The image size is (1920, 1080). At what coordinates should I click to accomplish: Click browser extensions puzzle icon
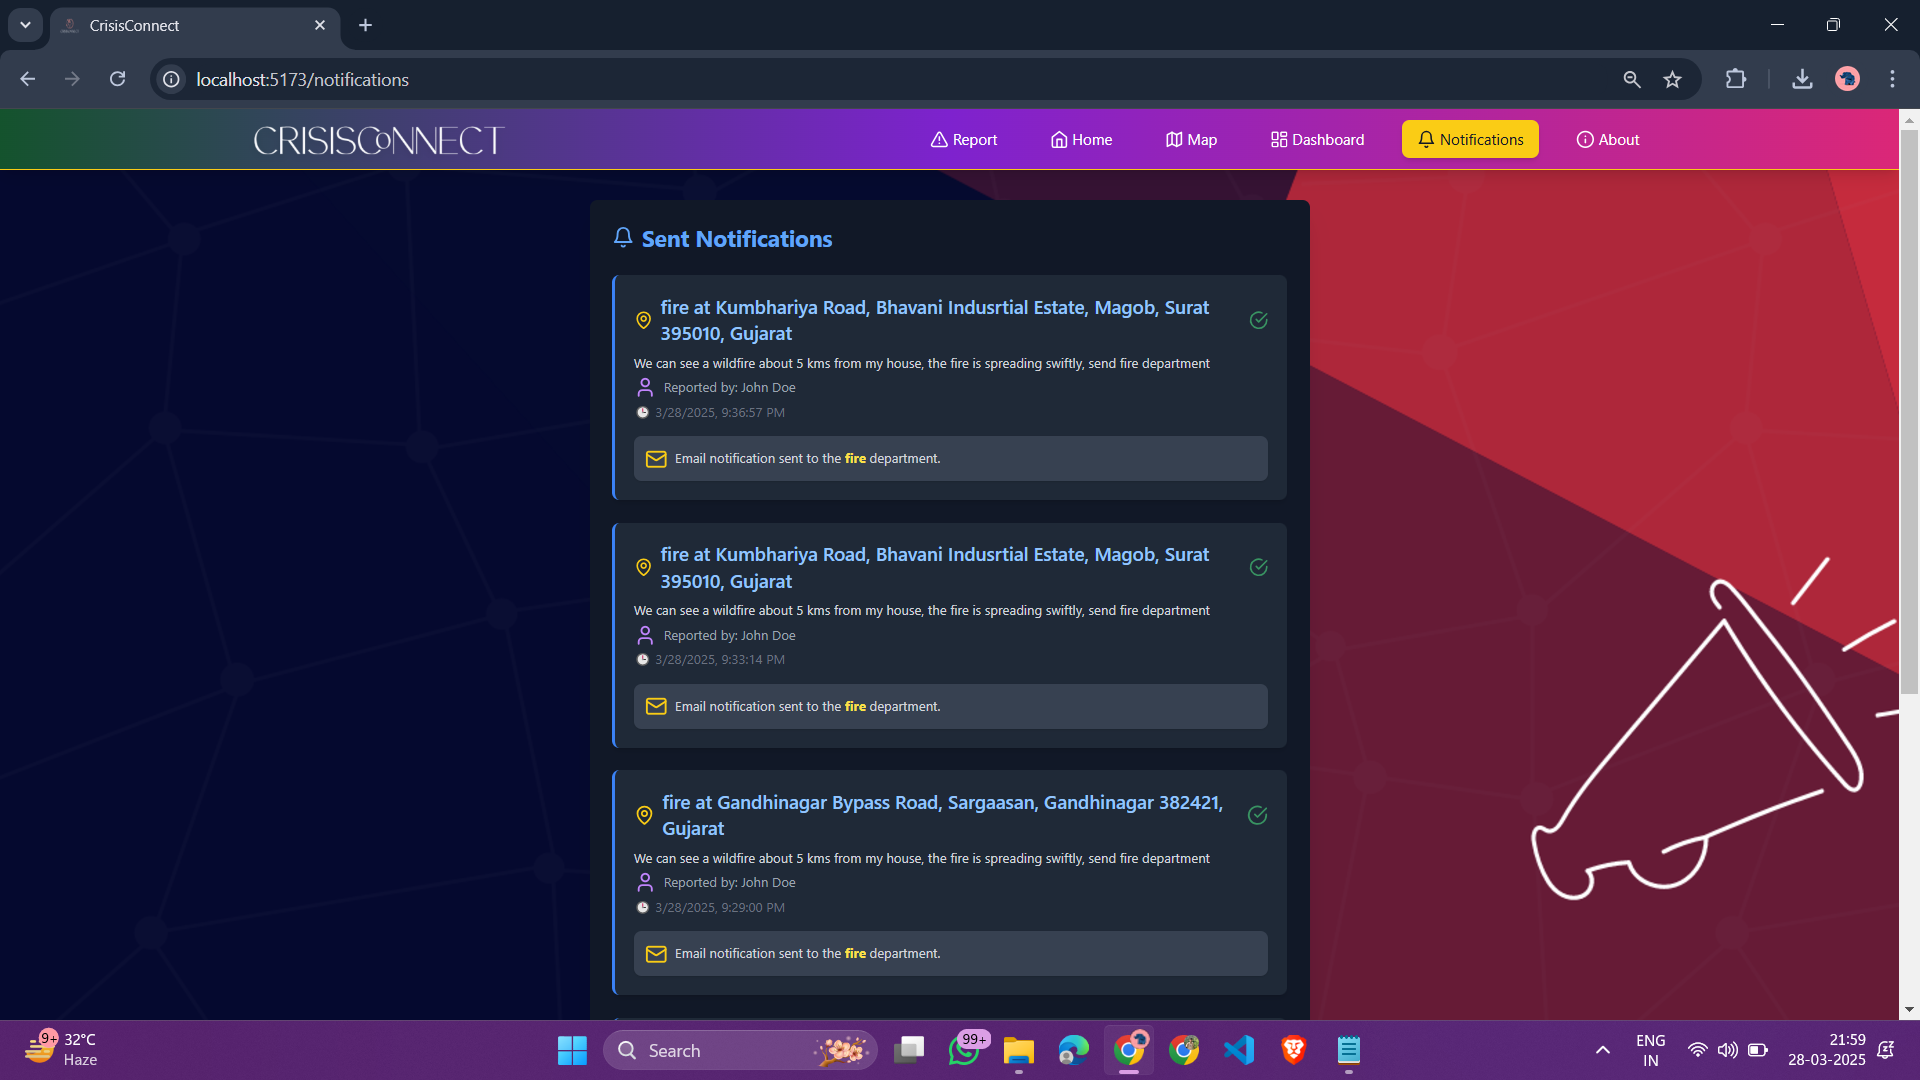pos(1736,79)
